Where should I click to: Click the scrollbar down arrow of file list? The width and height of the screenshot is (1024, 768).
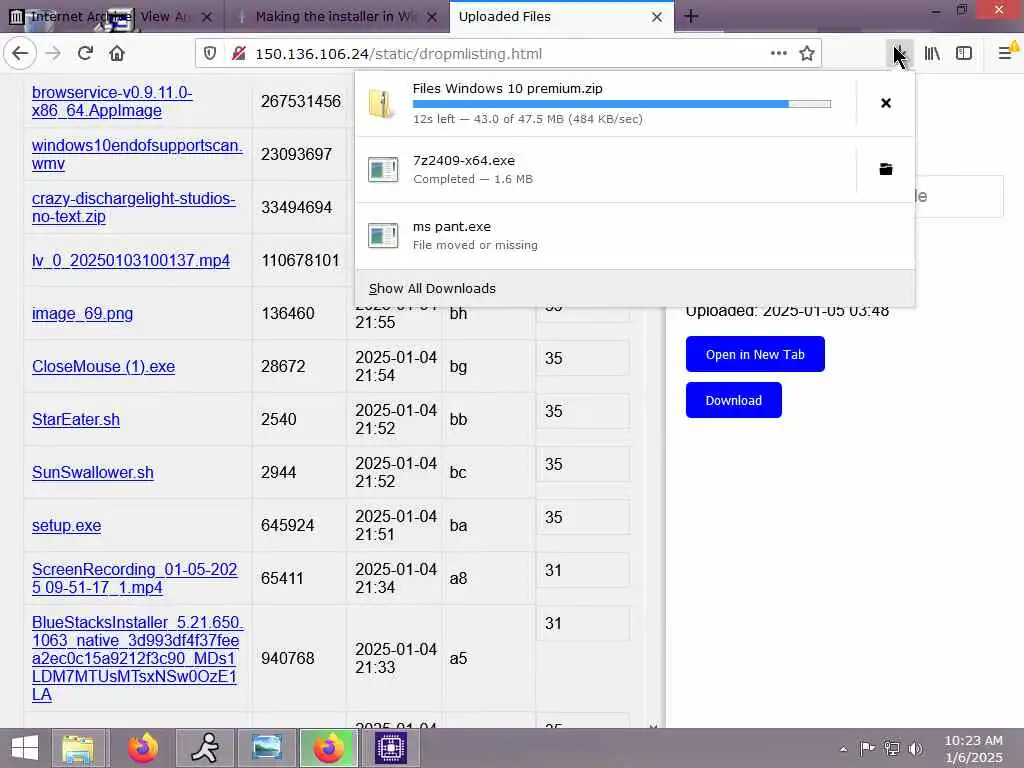(x=653, y=726)
